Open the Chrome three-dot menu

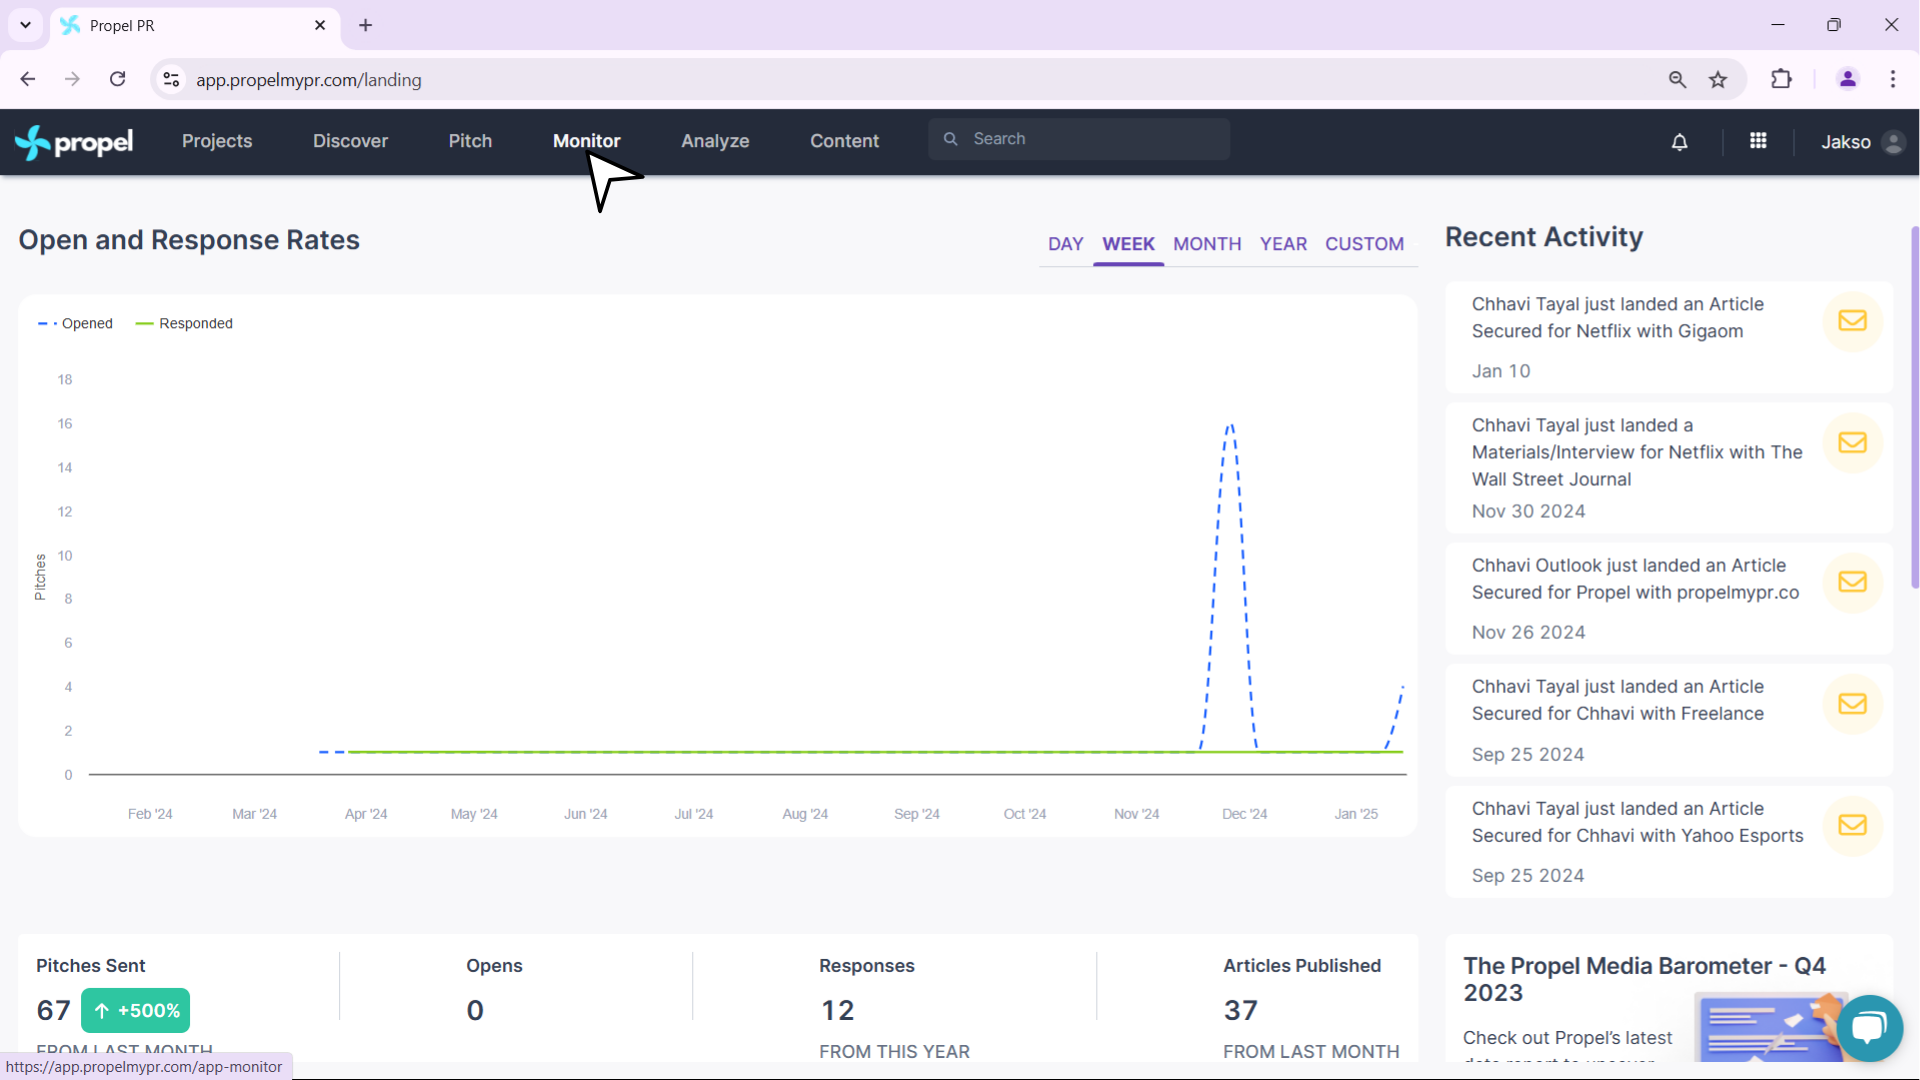(1893, 79)
